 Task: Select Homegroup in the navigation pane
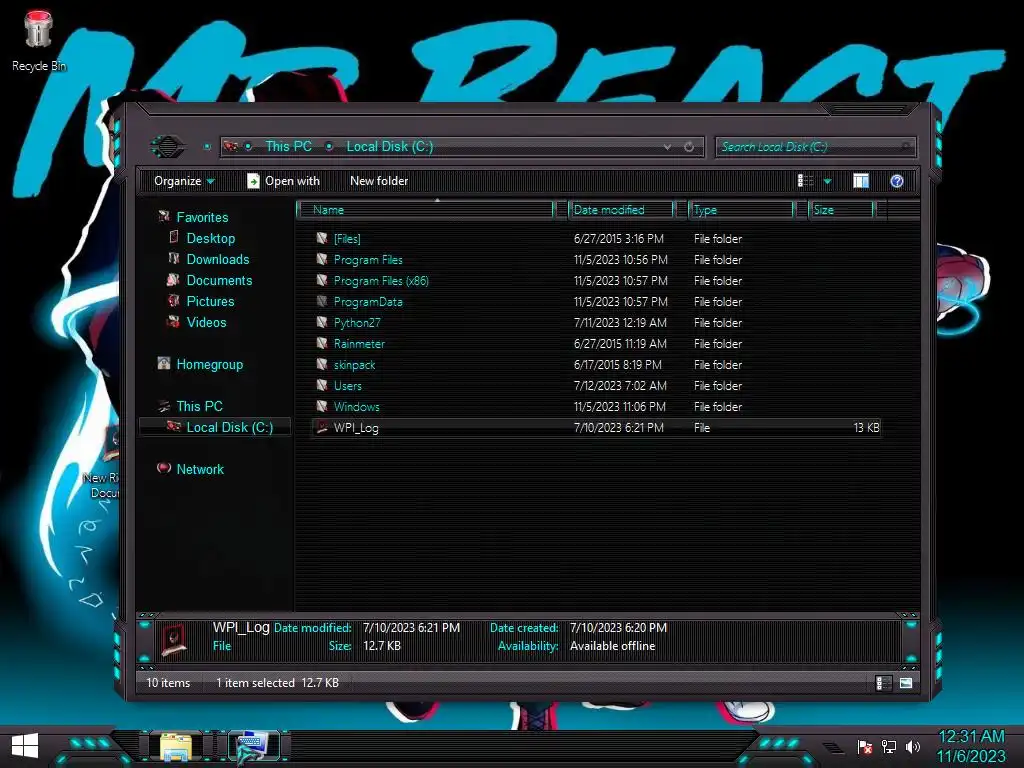point(209,364)
